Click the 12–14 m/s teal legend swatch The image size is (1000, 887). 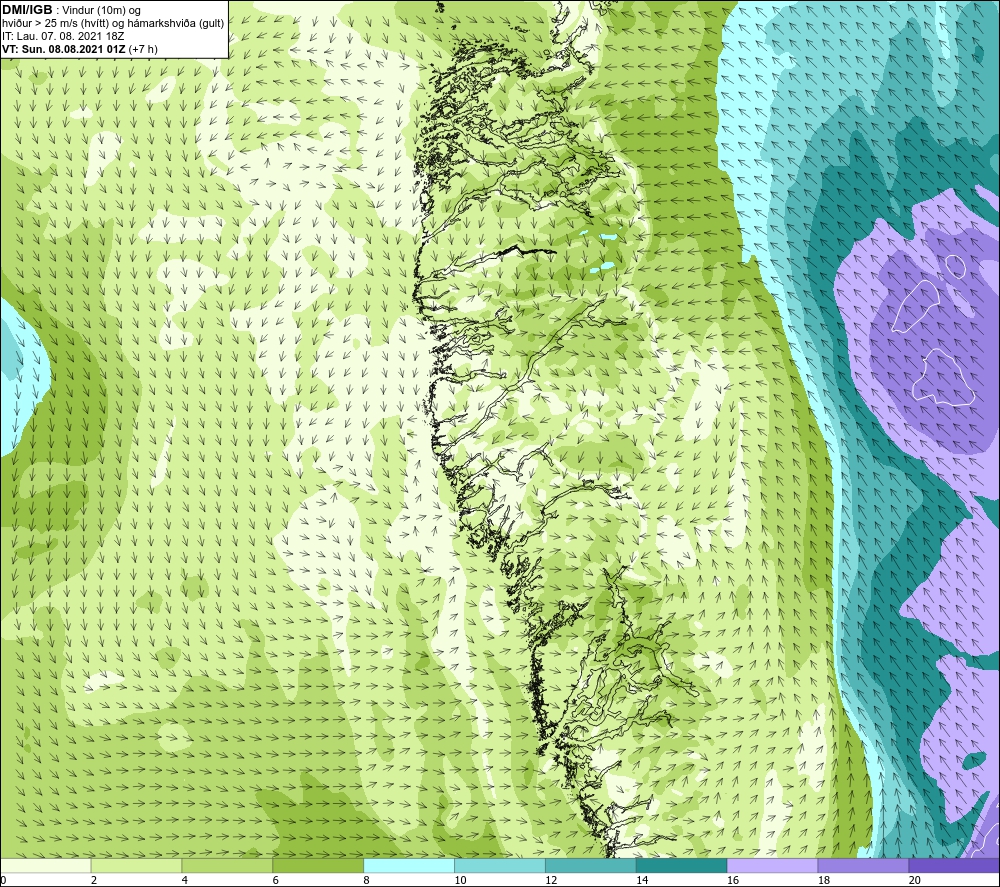click(591, 865)
